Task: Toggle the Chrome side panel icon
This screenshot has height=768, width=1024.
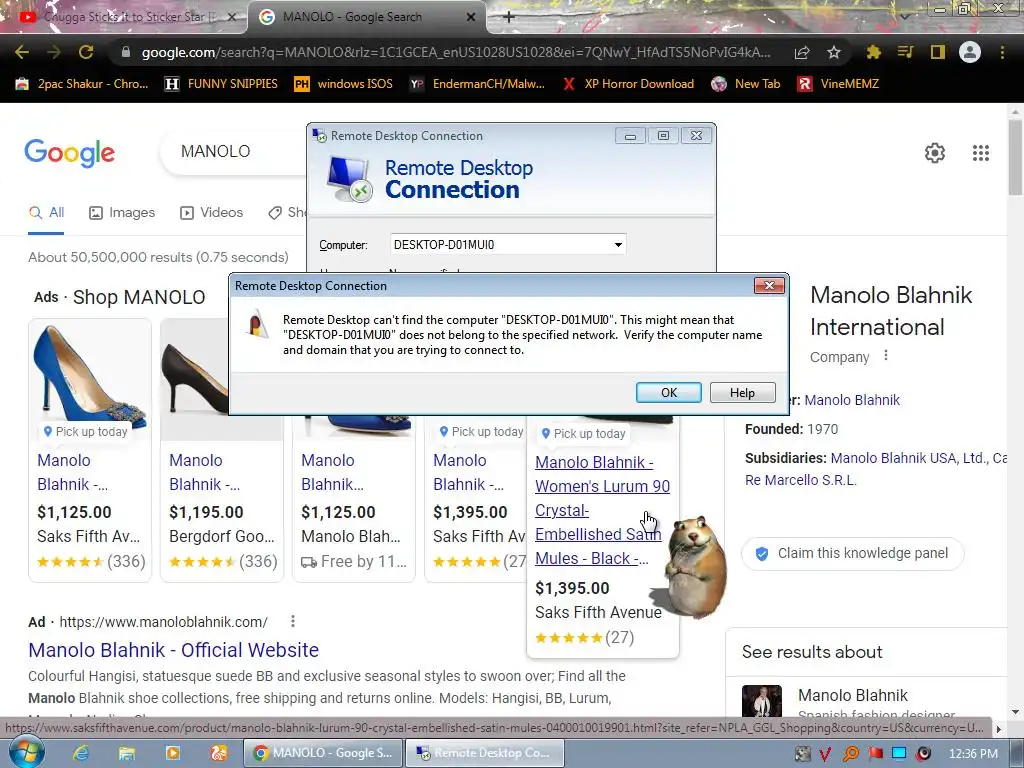Action: (x=937, y=52)
